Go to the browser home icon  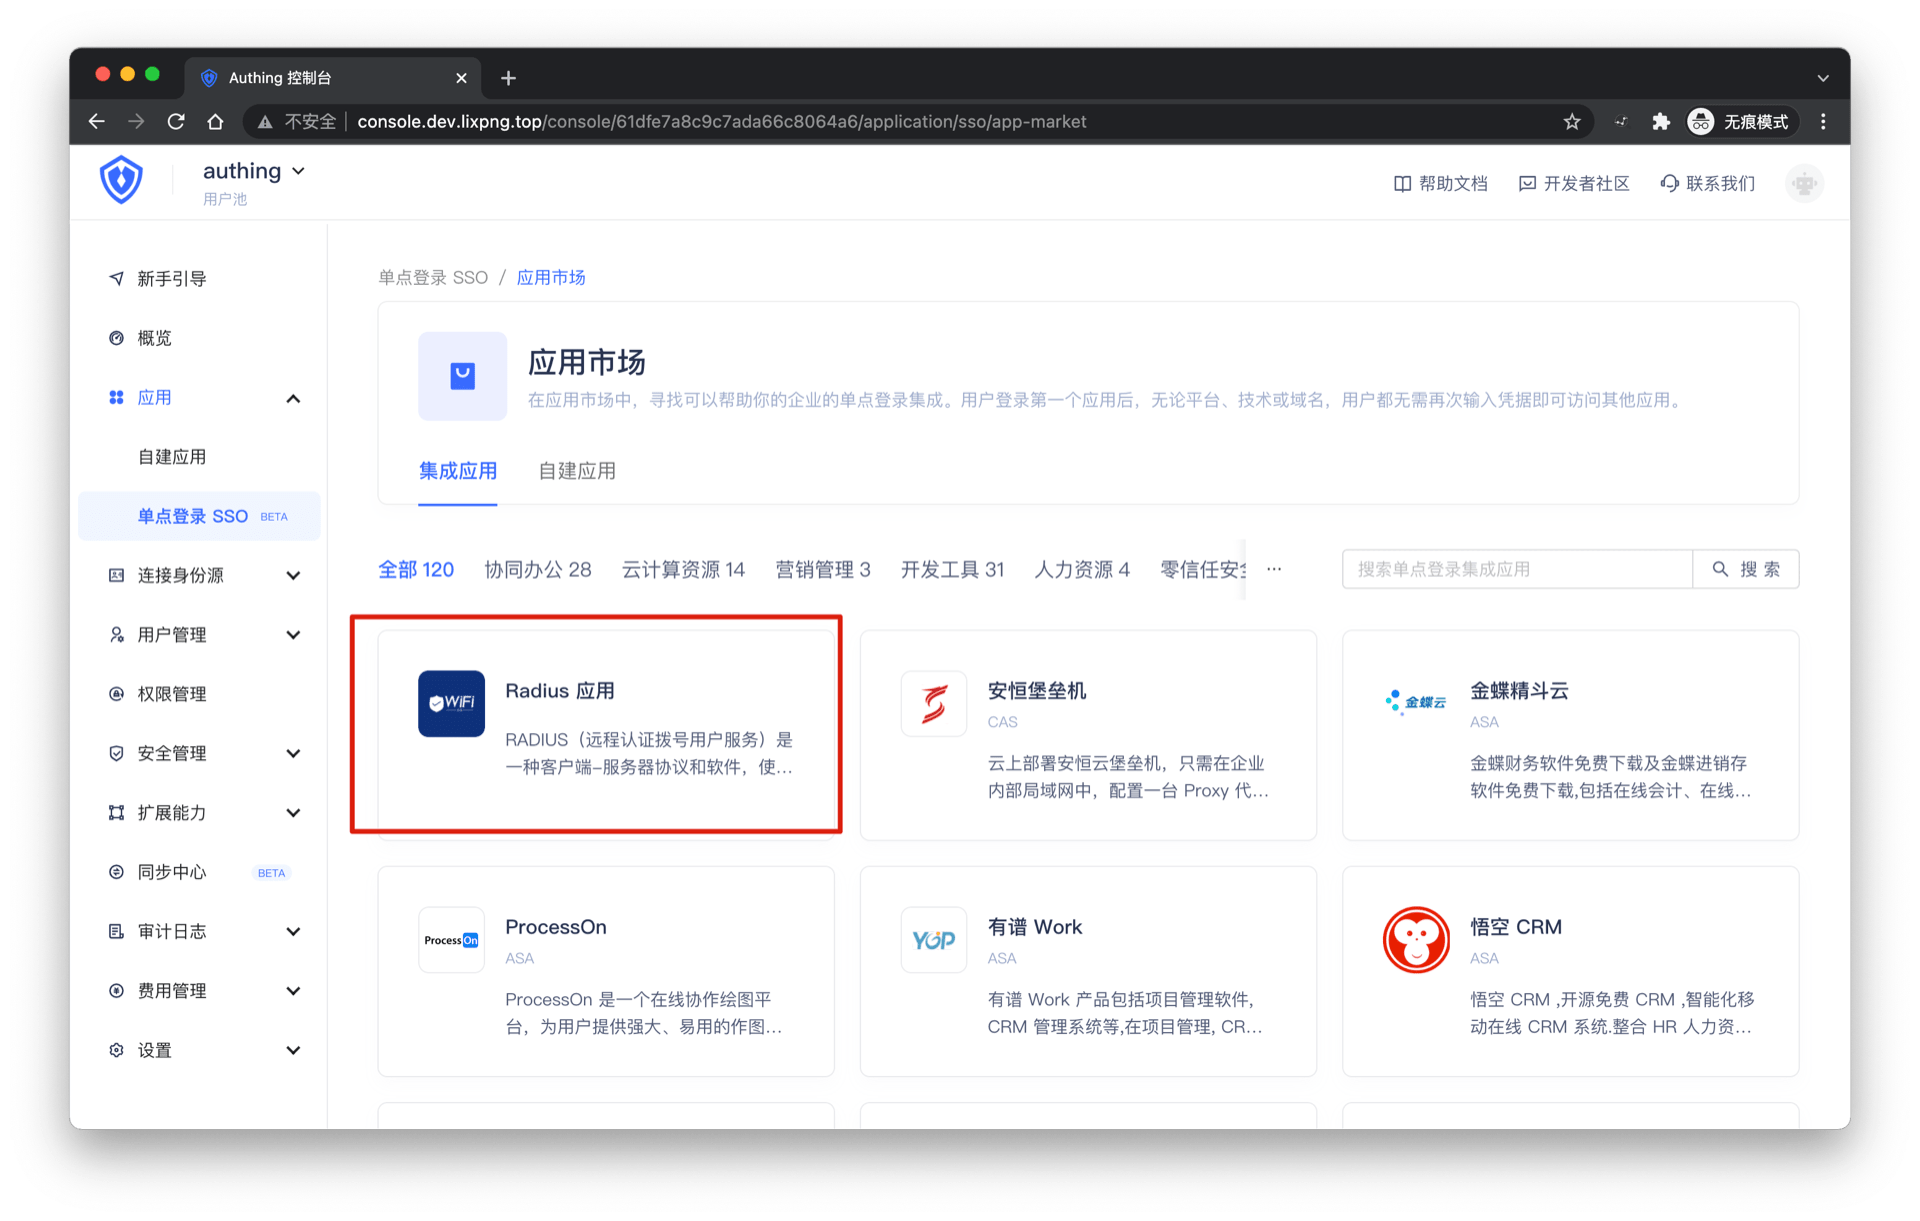click(215, 121)
